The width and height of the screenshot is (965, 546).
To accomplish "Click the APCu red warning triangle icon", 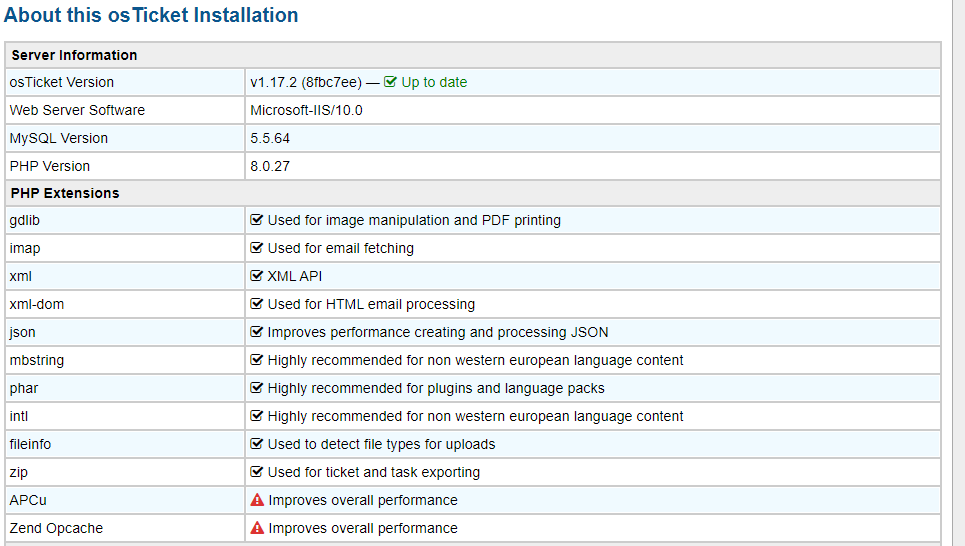I will coord(257,500).
